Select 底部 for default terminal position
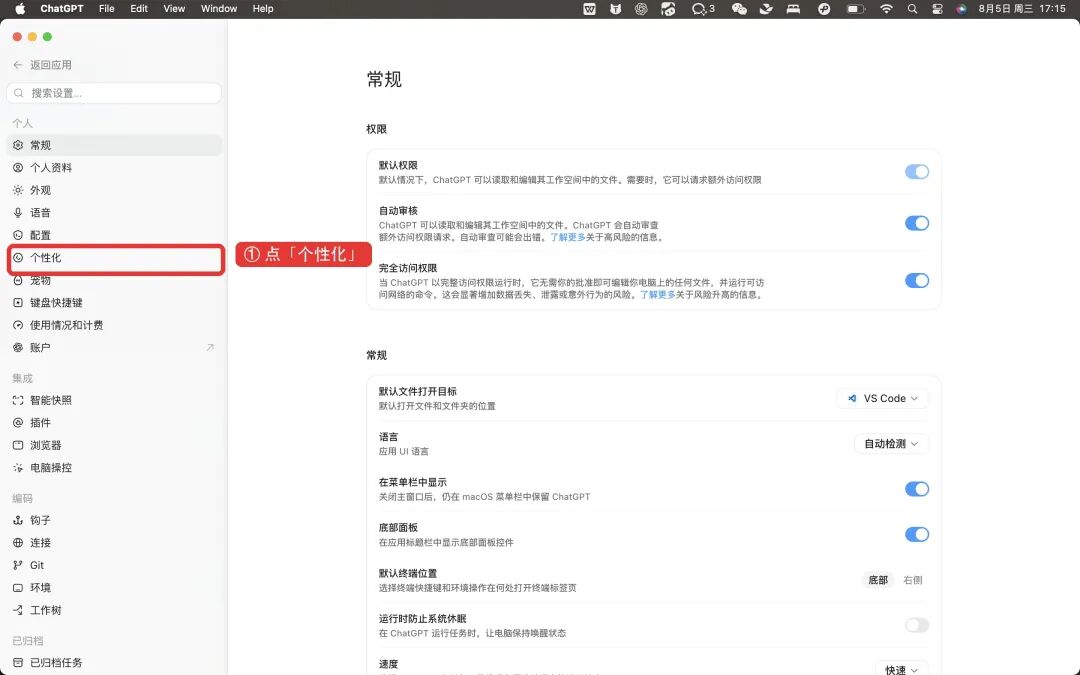1080x675 pixels. [x=878, y=580]
